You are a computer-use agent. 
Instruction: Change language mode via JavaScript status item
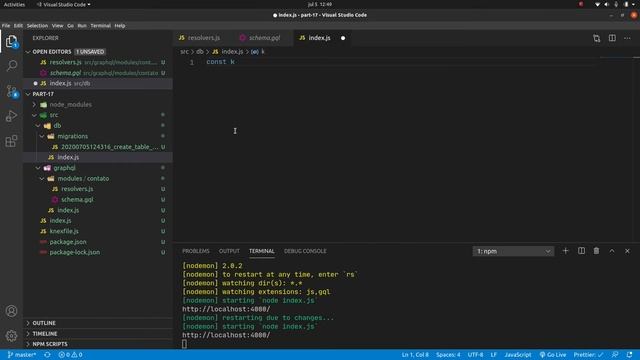(x=518, y=355)
